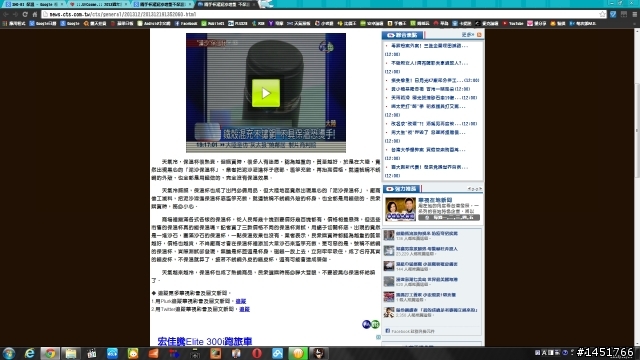Bookmark this page with the star icon

tap(602, 14)
